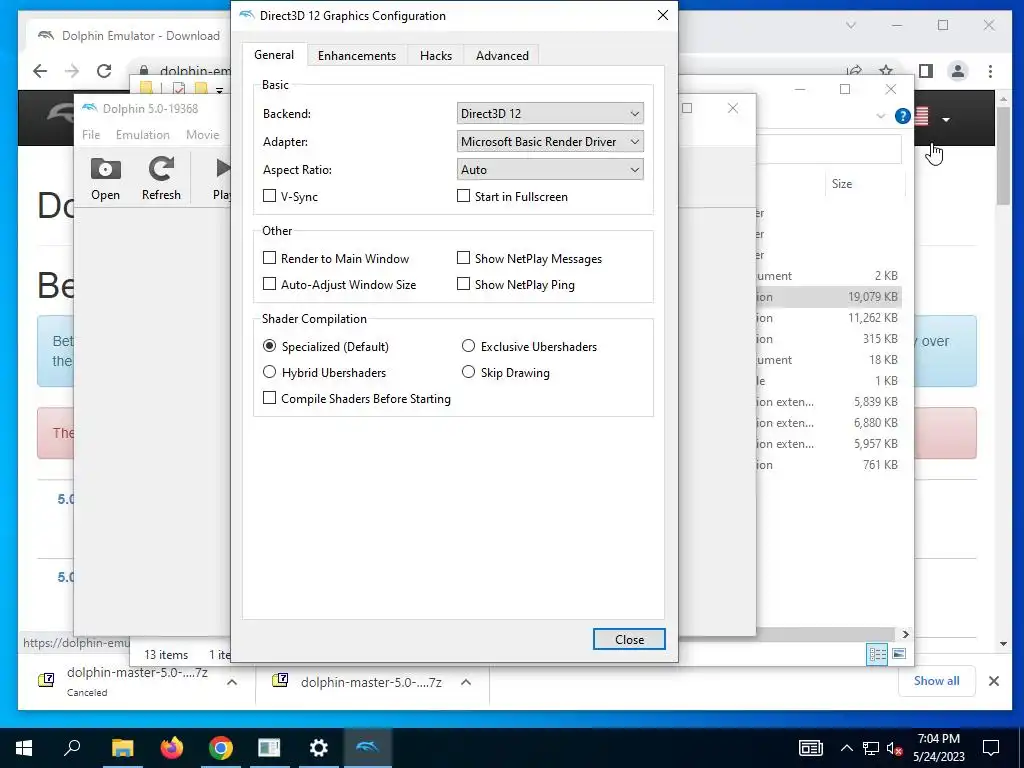Switch to the Advanced tab

(x=502, y=56)
